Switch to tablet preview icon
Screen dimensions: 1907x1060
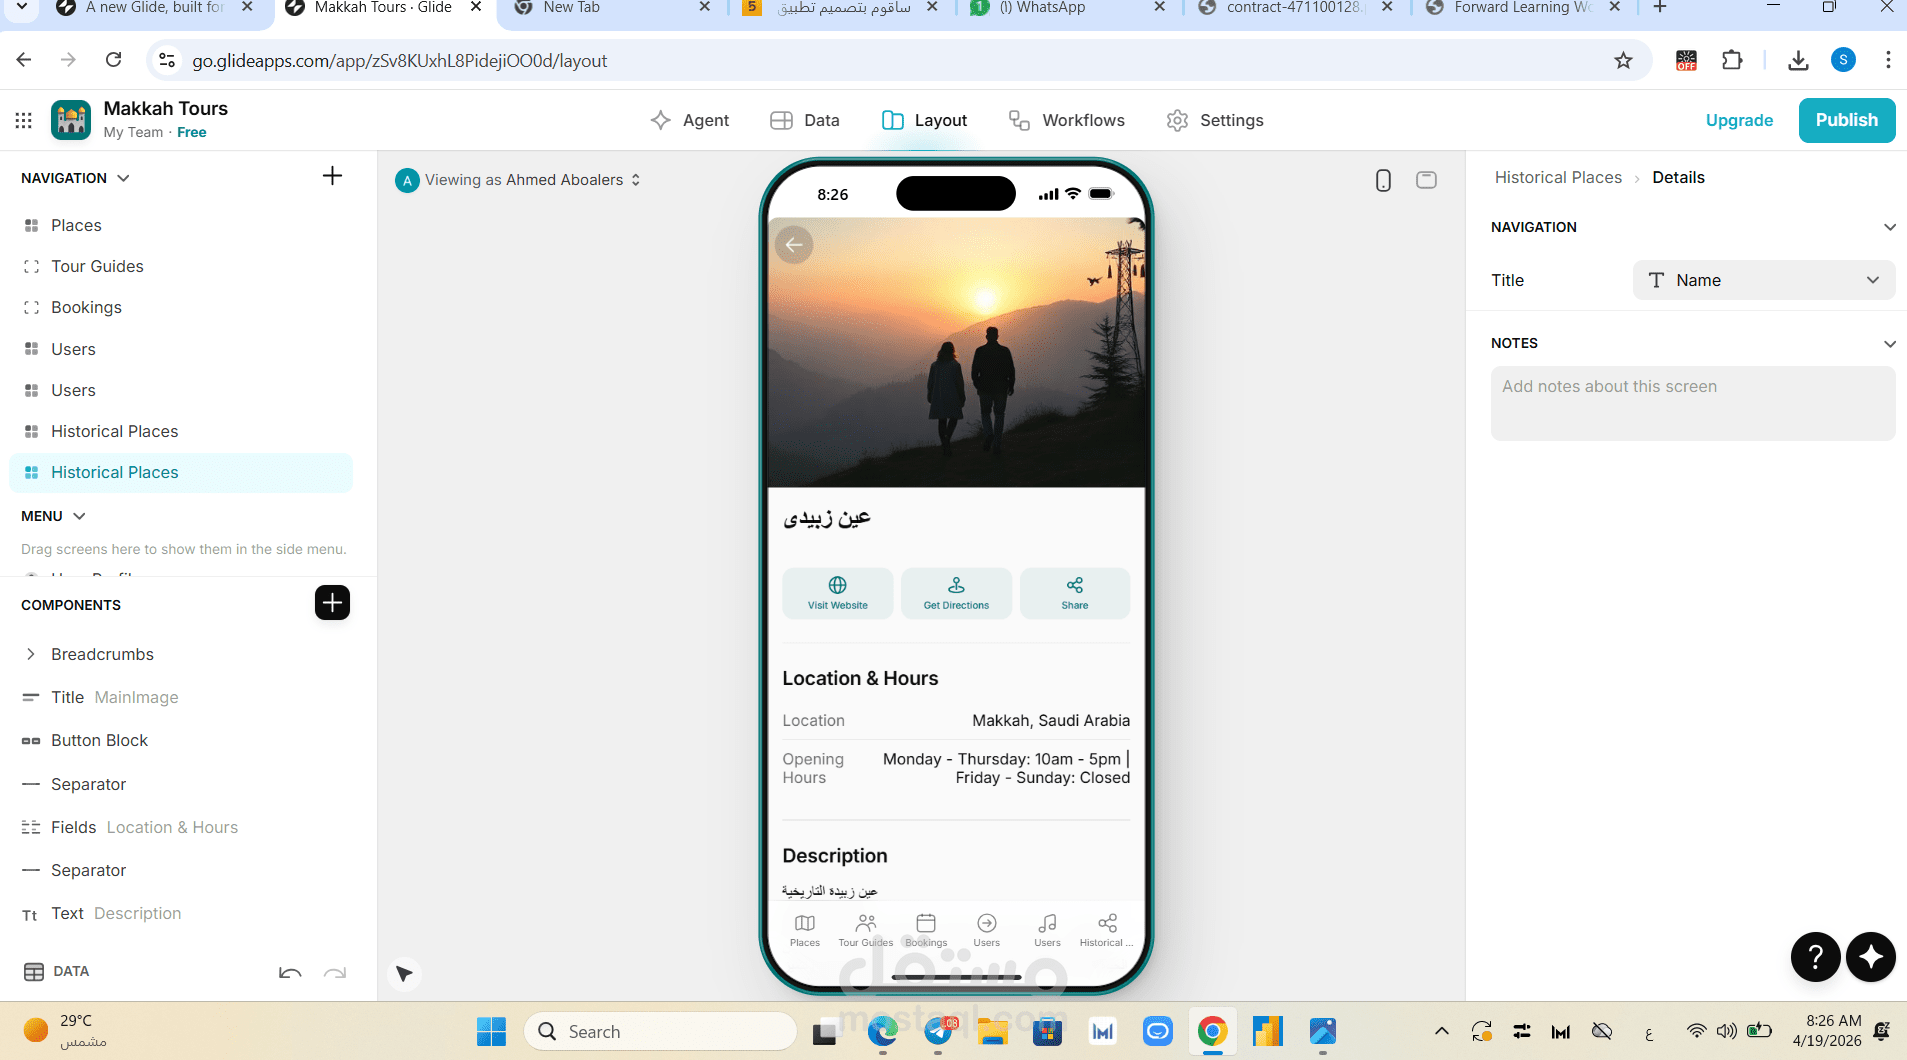tap(1426, 180)
